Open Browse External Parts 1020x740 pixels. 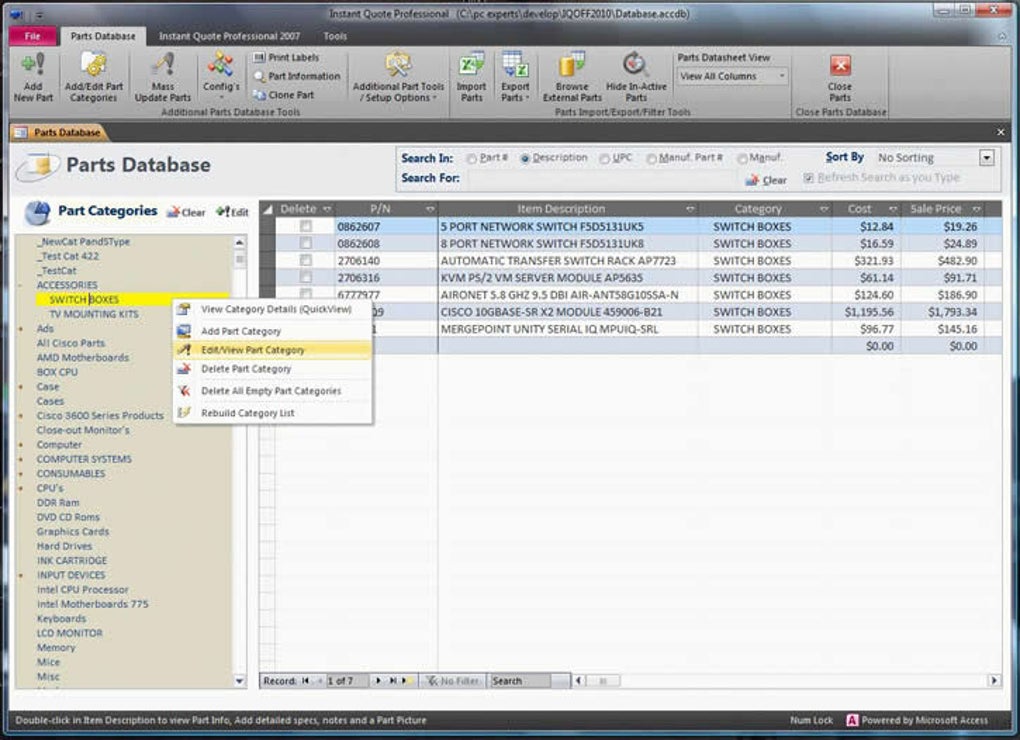572,77
